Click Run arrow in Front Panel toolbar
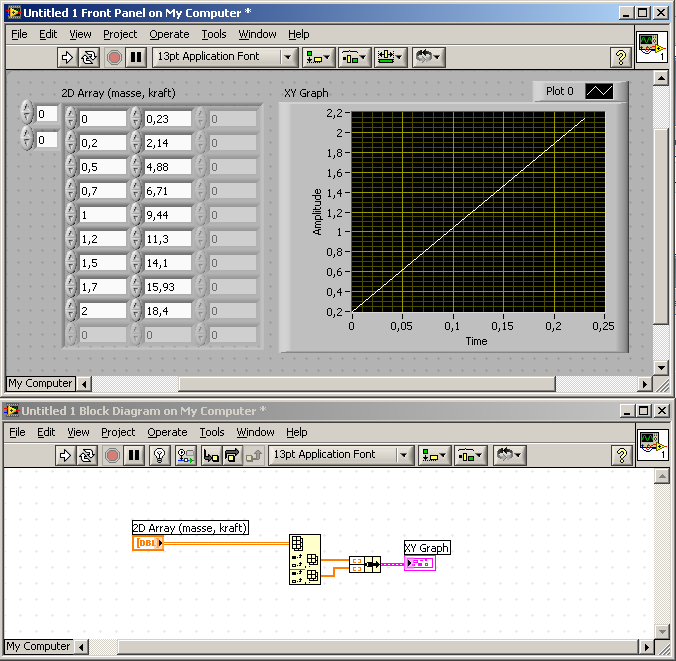This screenshot has height=661, width=676. click(x=67, y=57)
